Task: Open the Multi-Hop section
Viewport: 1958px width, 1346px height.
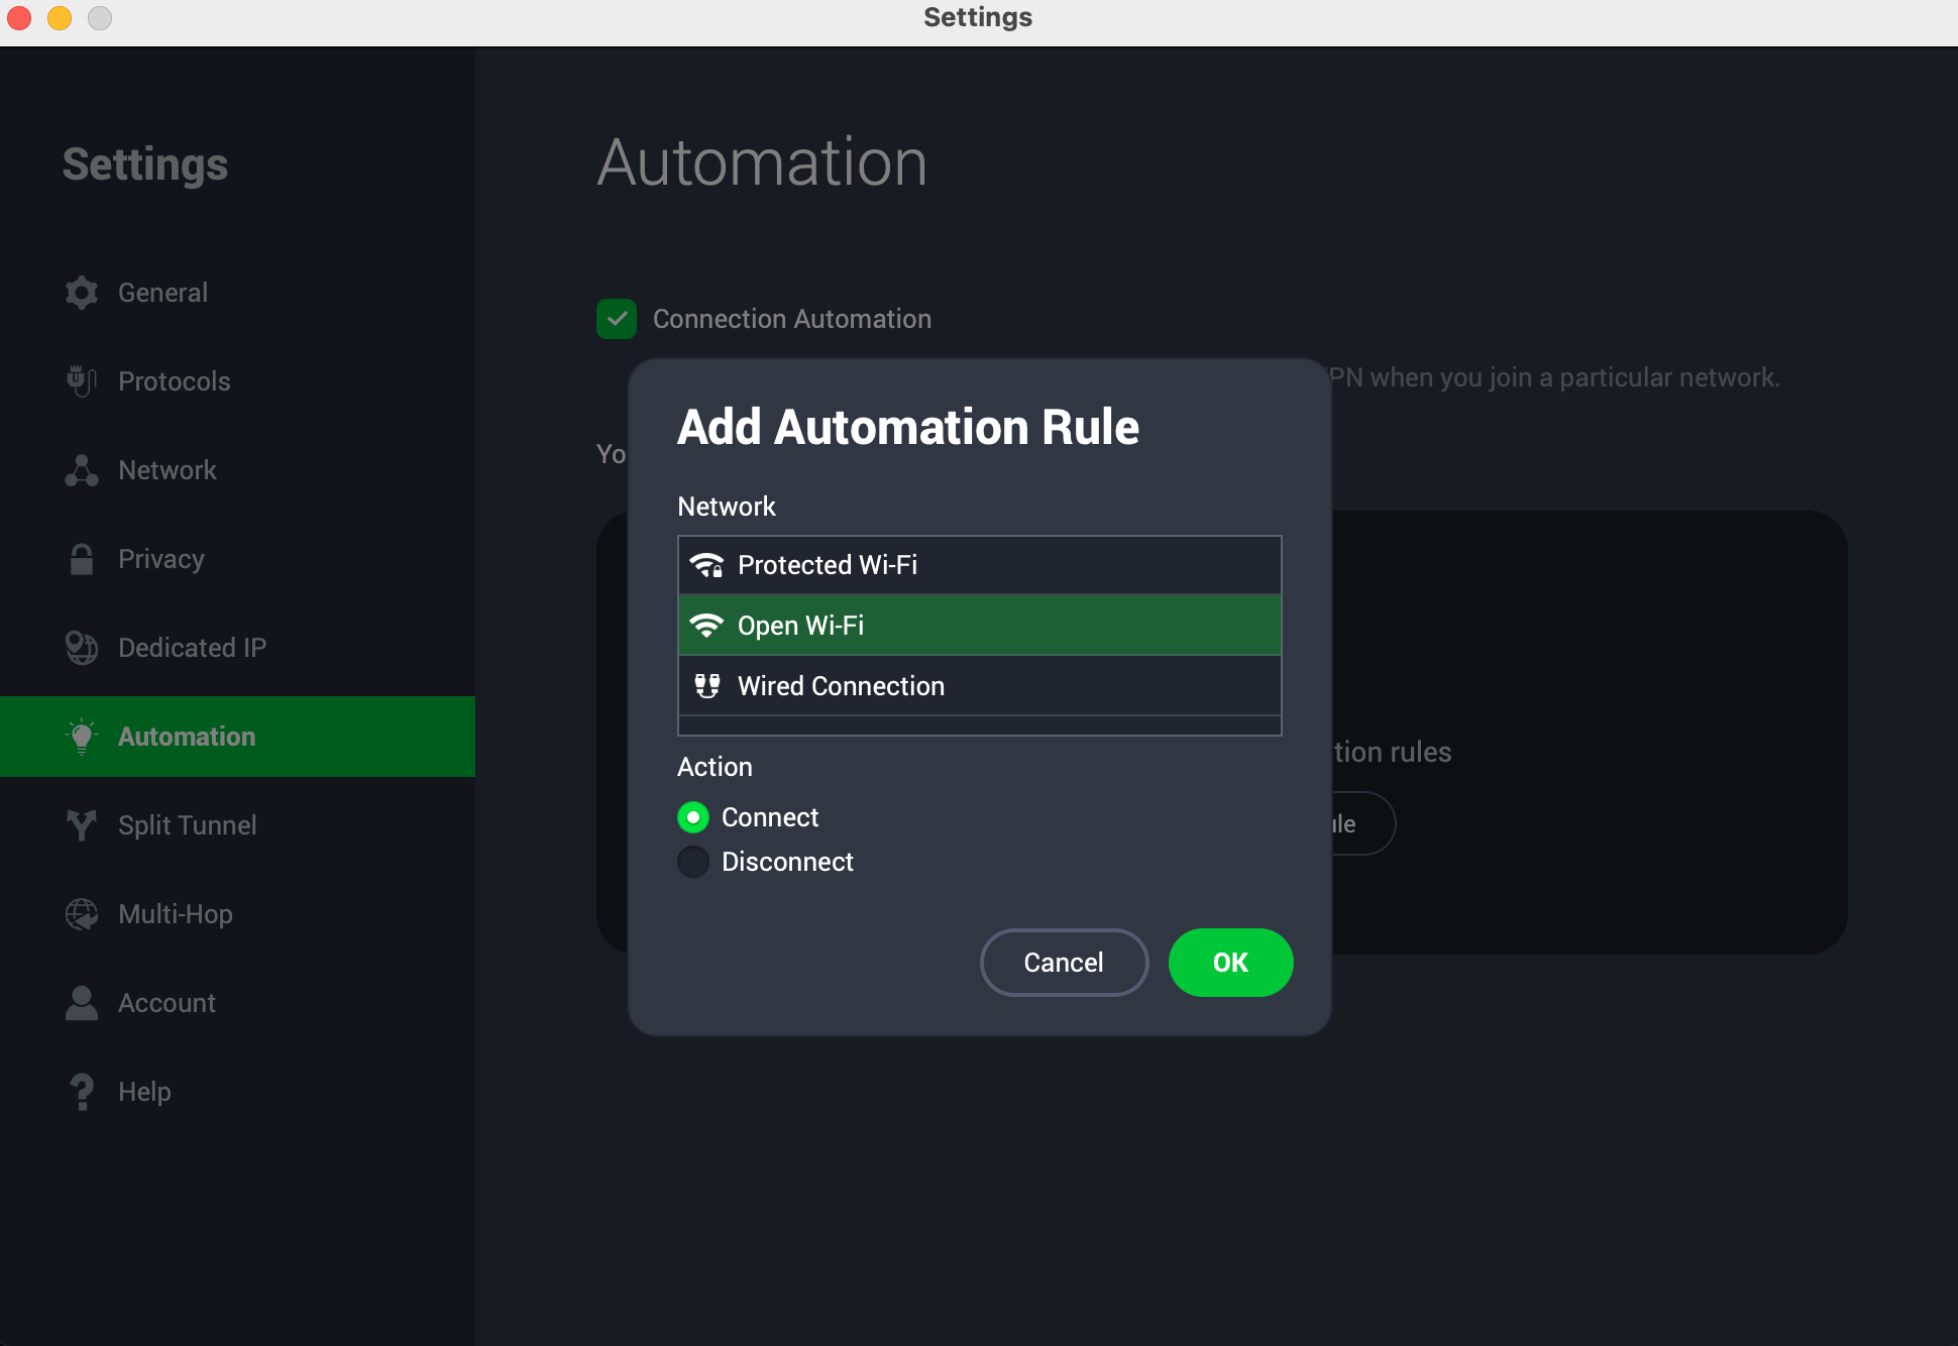Action: [x=238, y=914]
